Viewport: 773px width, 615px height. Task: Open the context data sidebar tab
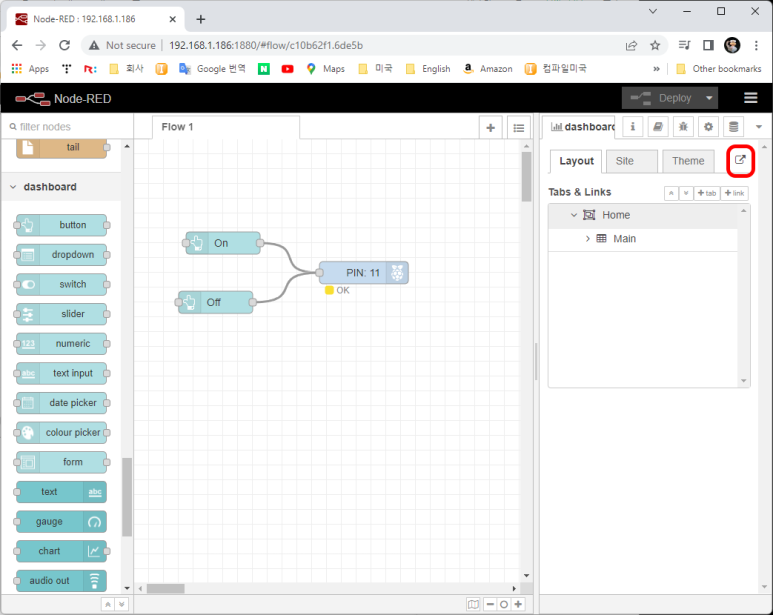click(733, 127)
